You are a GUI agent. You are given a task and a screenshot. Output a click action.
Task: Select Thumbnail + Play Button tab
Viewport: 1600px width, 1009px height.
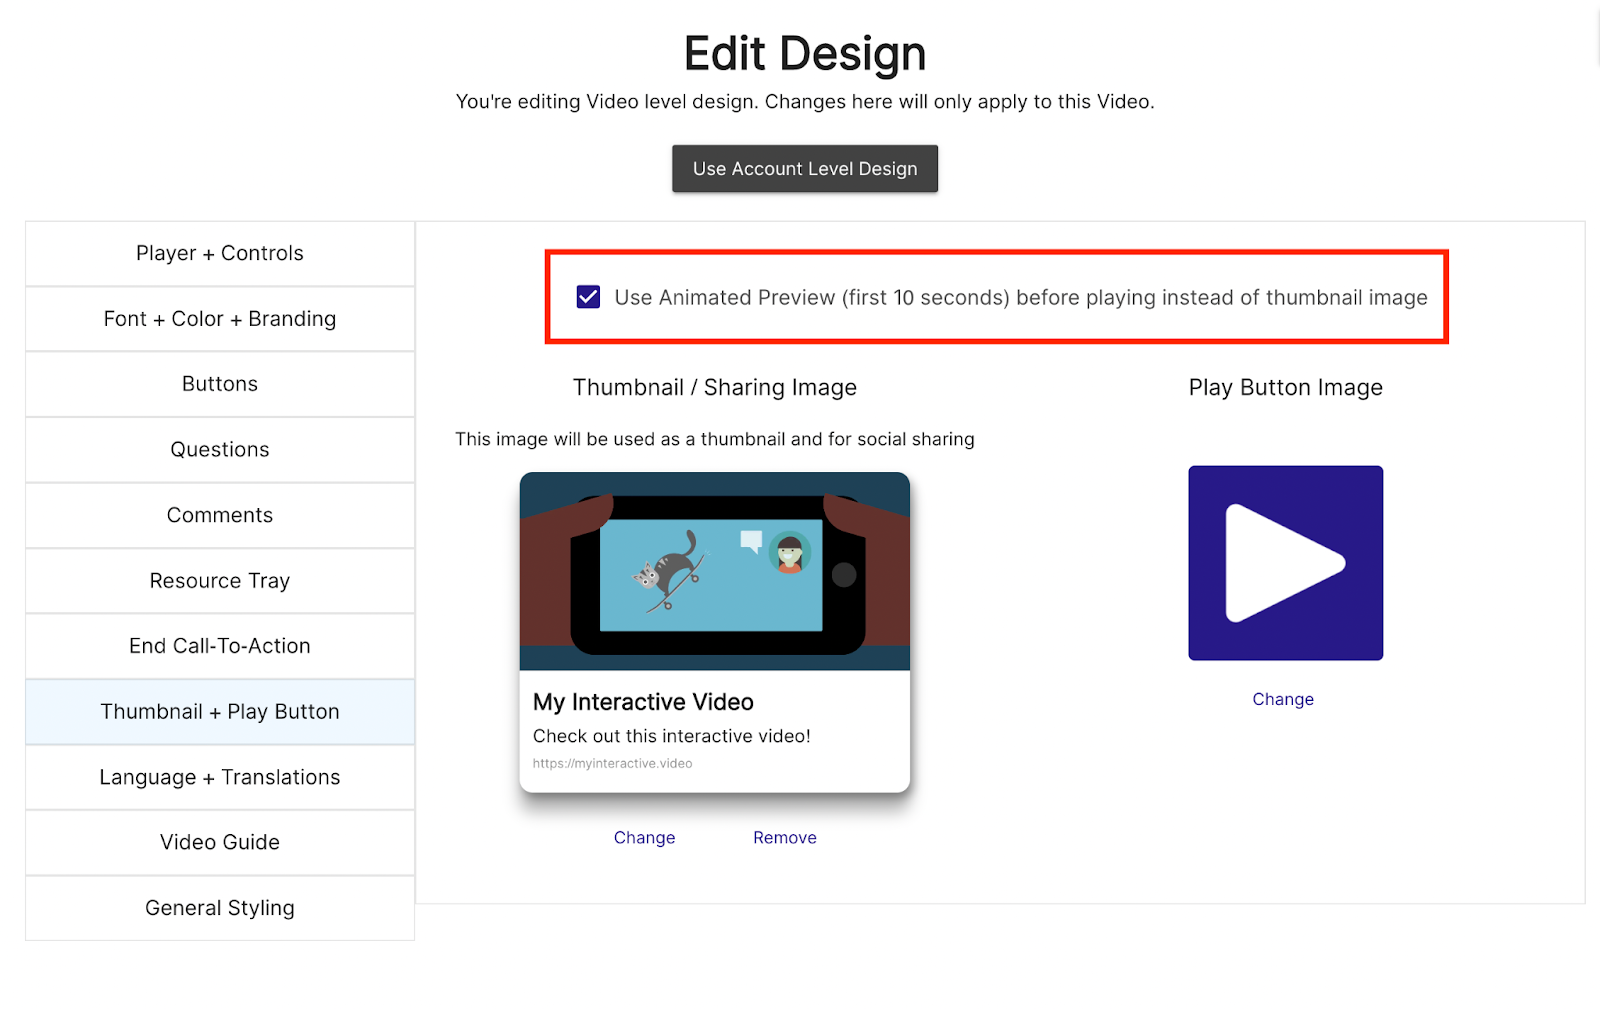pyautogui.click(x=220, y=712)
